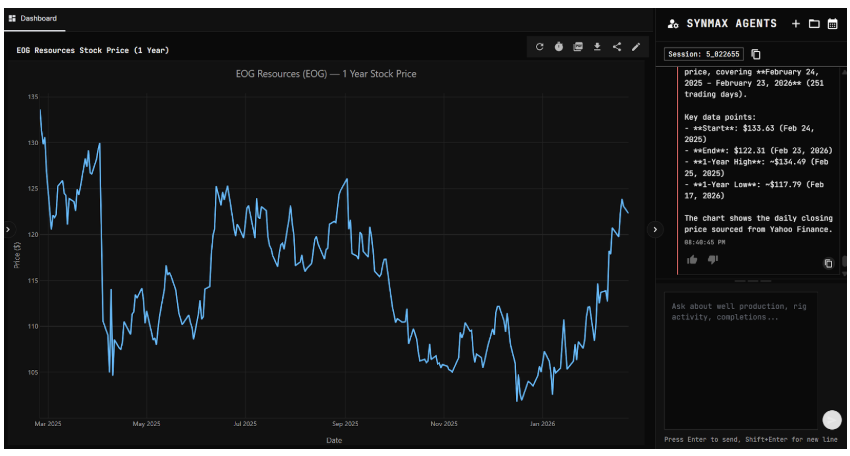Click the chat panel resize handle
Image resolution: width=850 pixels, height=456 pixels.
[x=752, y=281]
